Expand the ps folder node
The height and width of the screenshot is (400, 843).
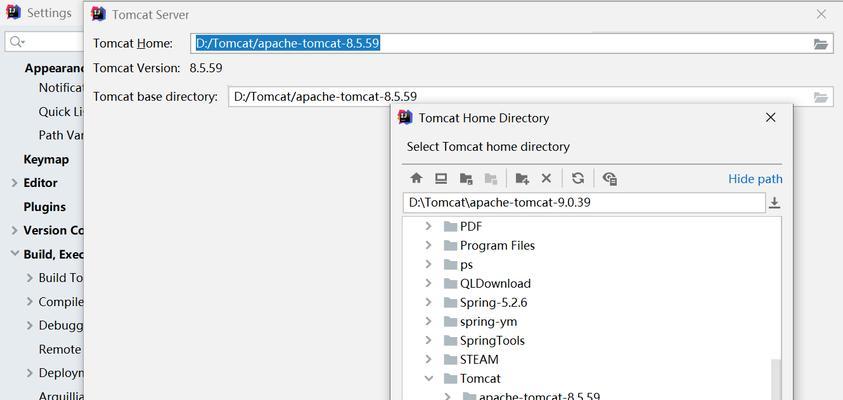pyautogui.click(x=428, y=264)
